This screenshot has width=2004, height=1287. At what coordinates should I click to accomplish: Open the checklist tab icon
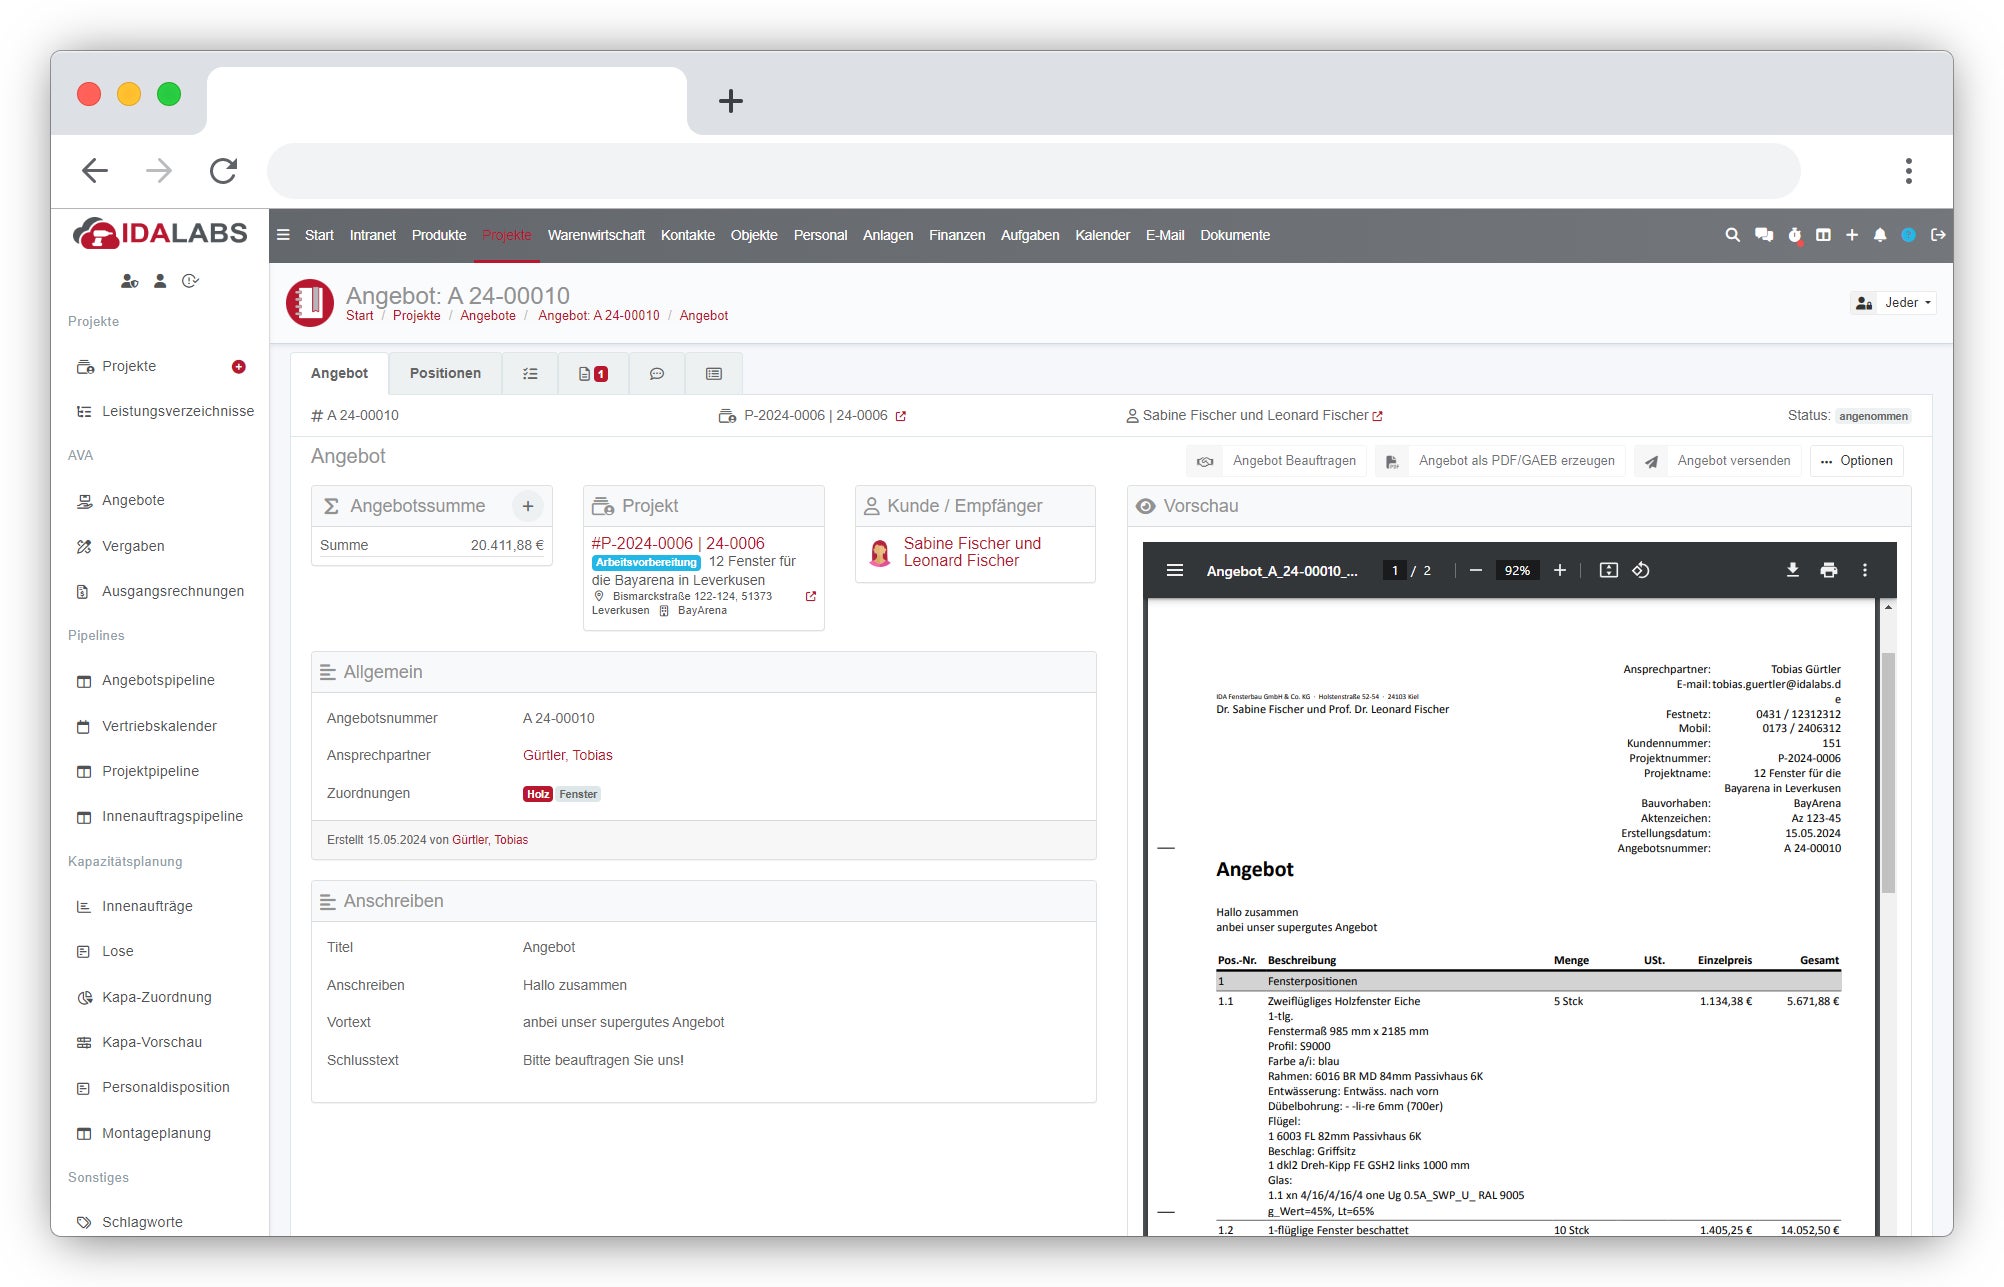(530, 374)
